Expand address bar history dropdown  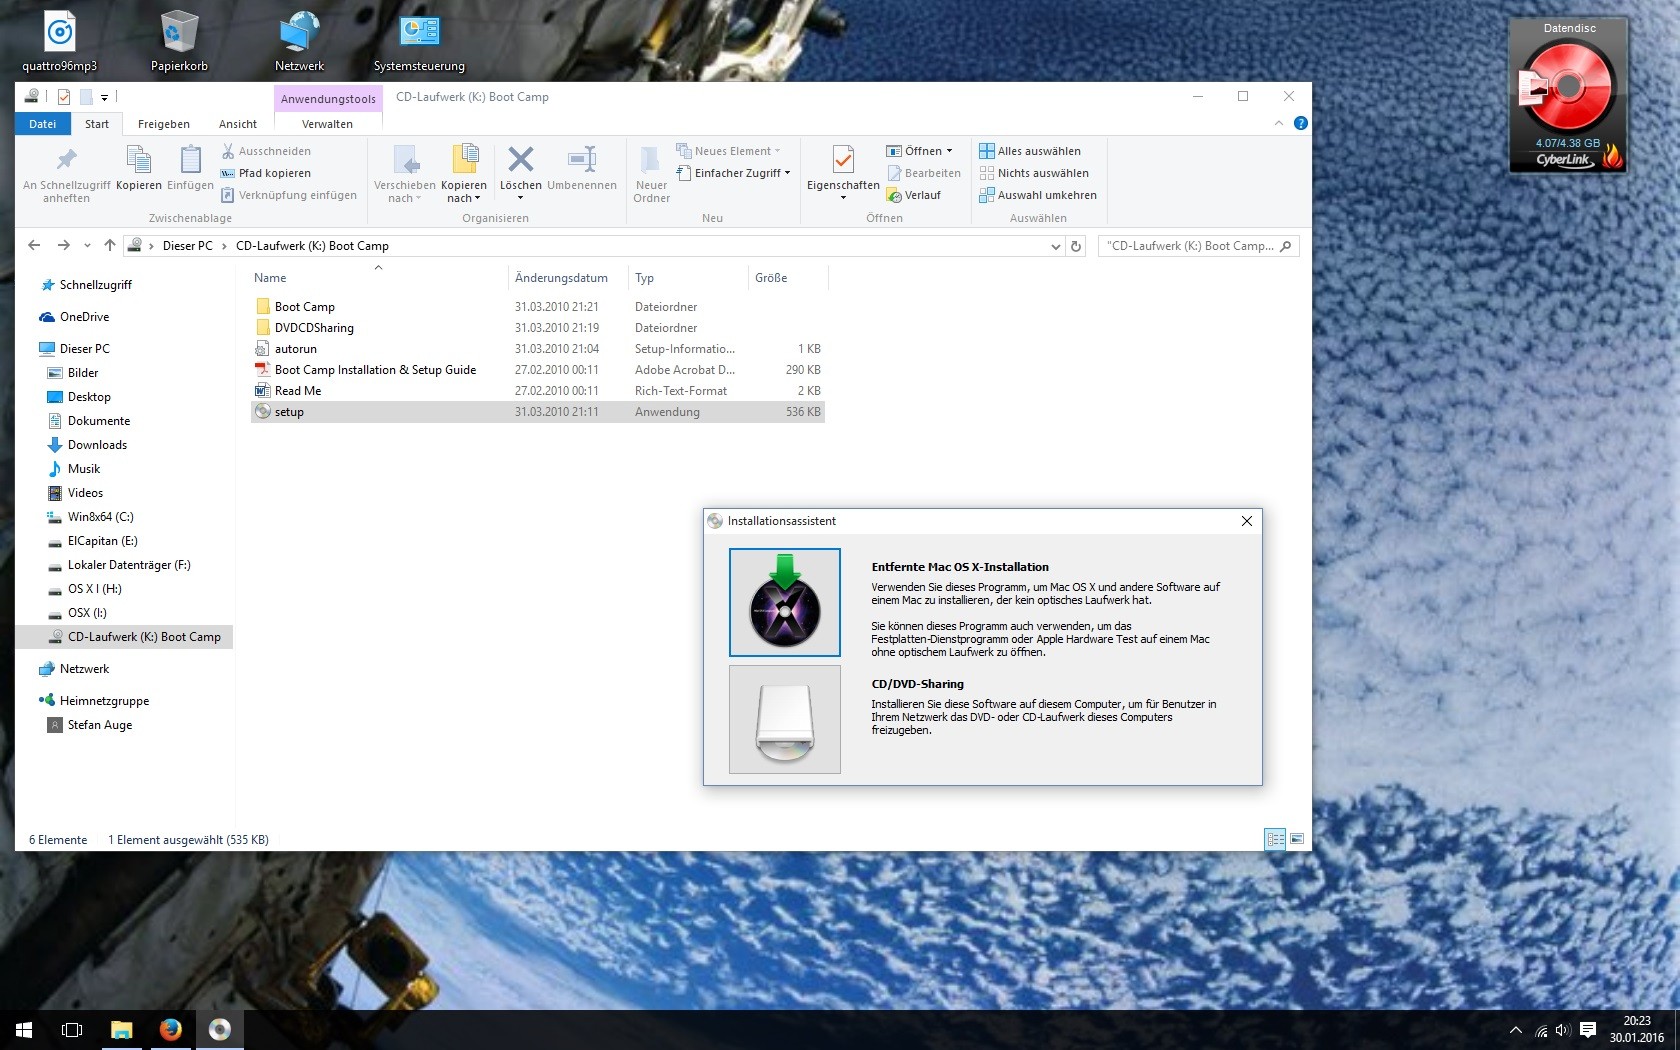[1055, 246]
